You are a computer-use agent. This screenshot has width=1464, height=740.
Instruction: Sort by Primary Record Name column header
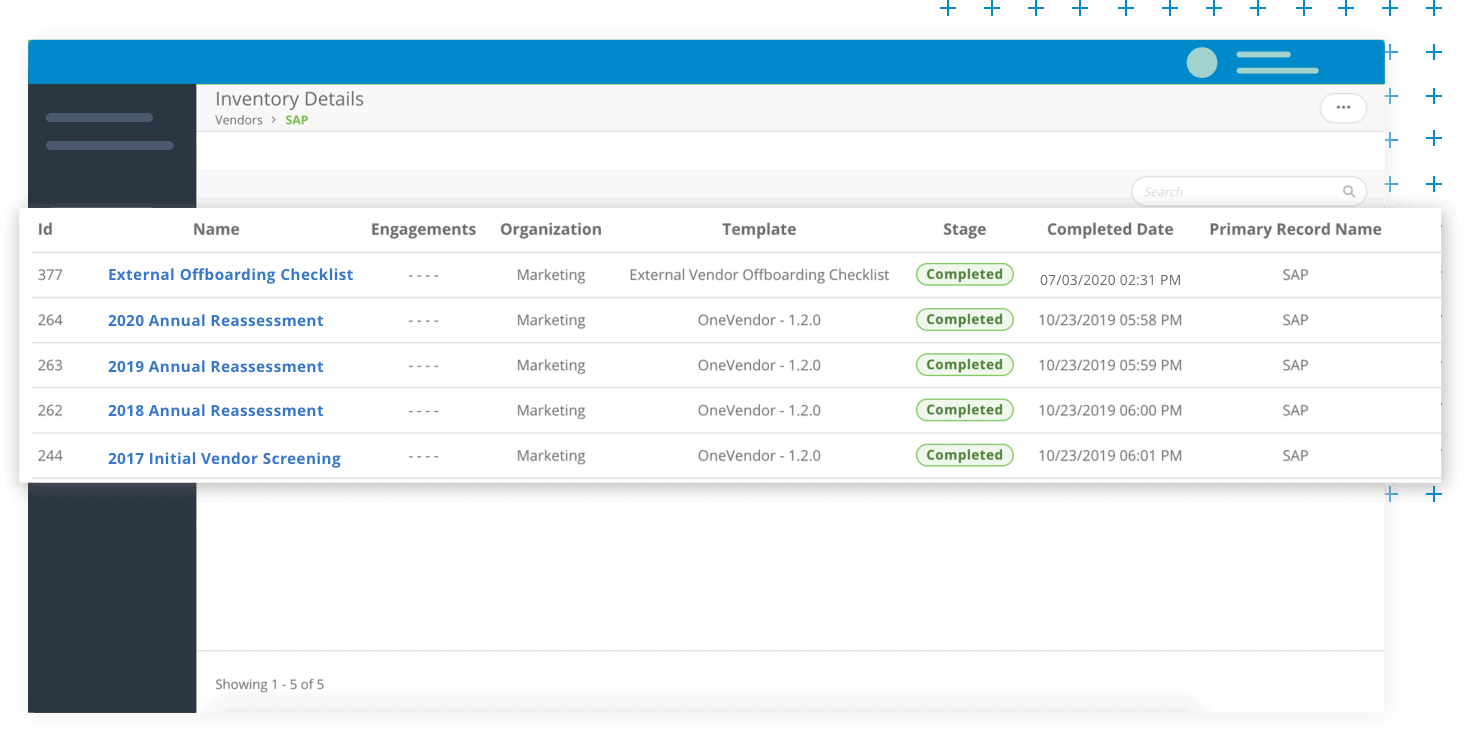point(1295,229)
